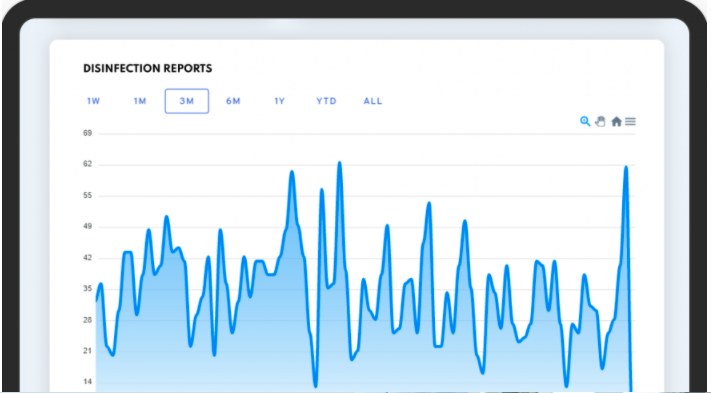Click the highest peak on the chart

[339, 162]
